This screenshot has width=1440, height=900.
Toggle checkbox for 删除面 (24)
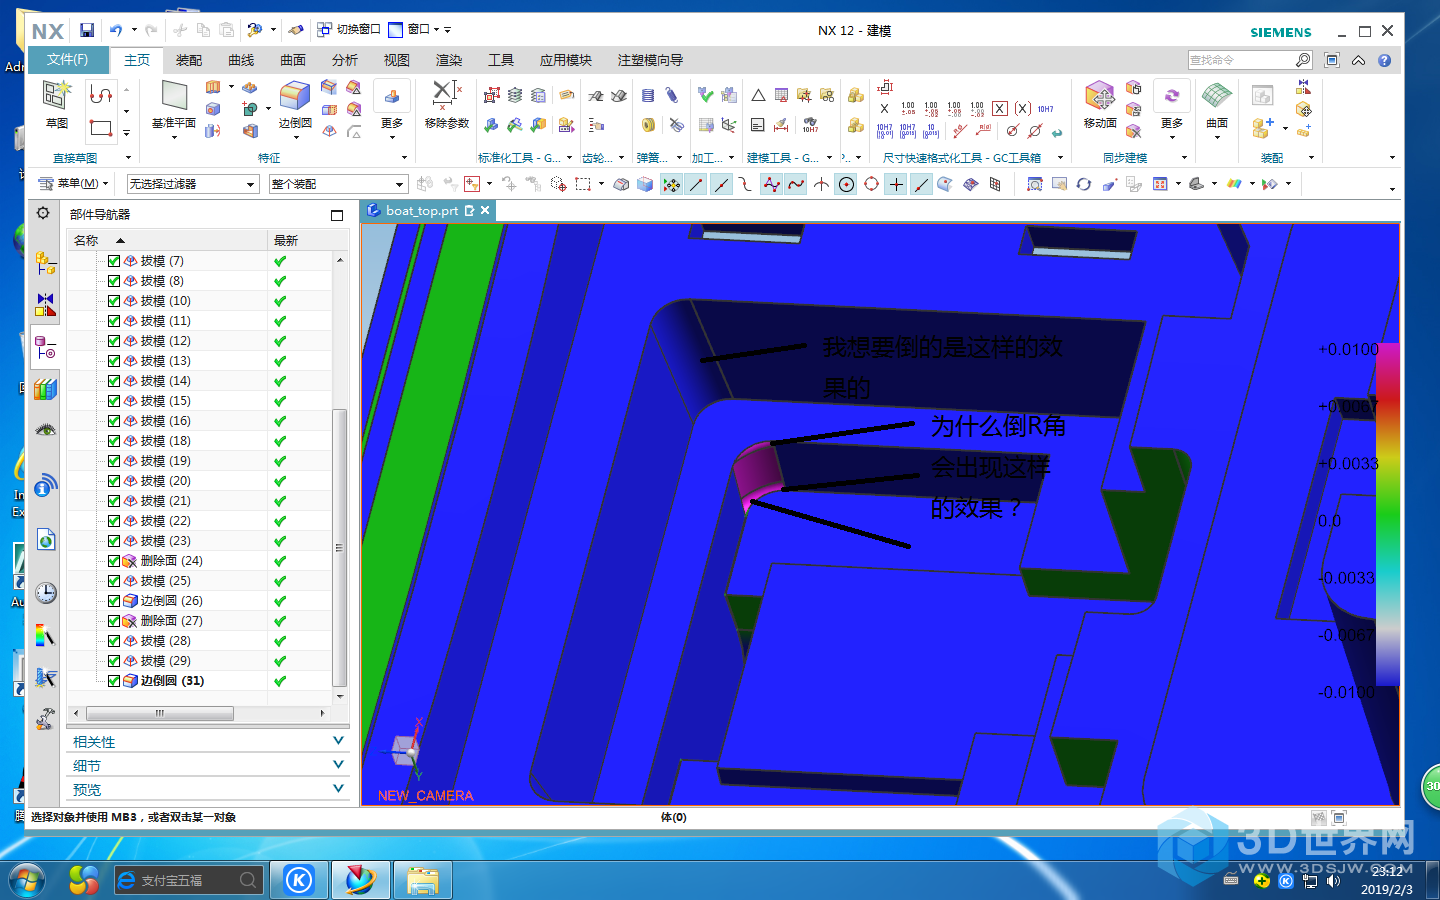[114, 561]
